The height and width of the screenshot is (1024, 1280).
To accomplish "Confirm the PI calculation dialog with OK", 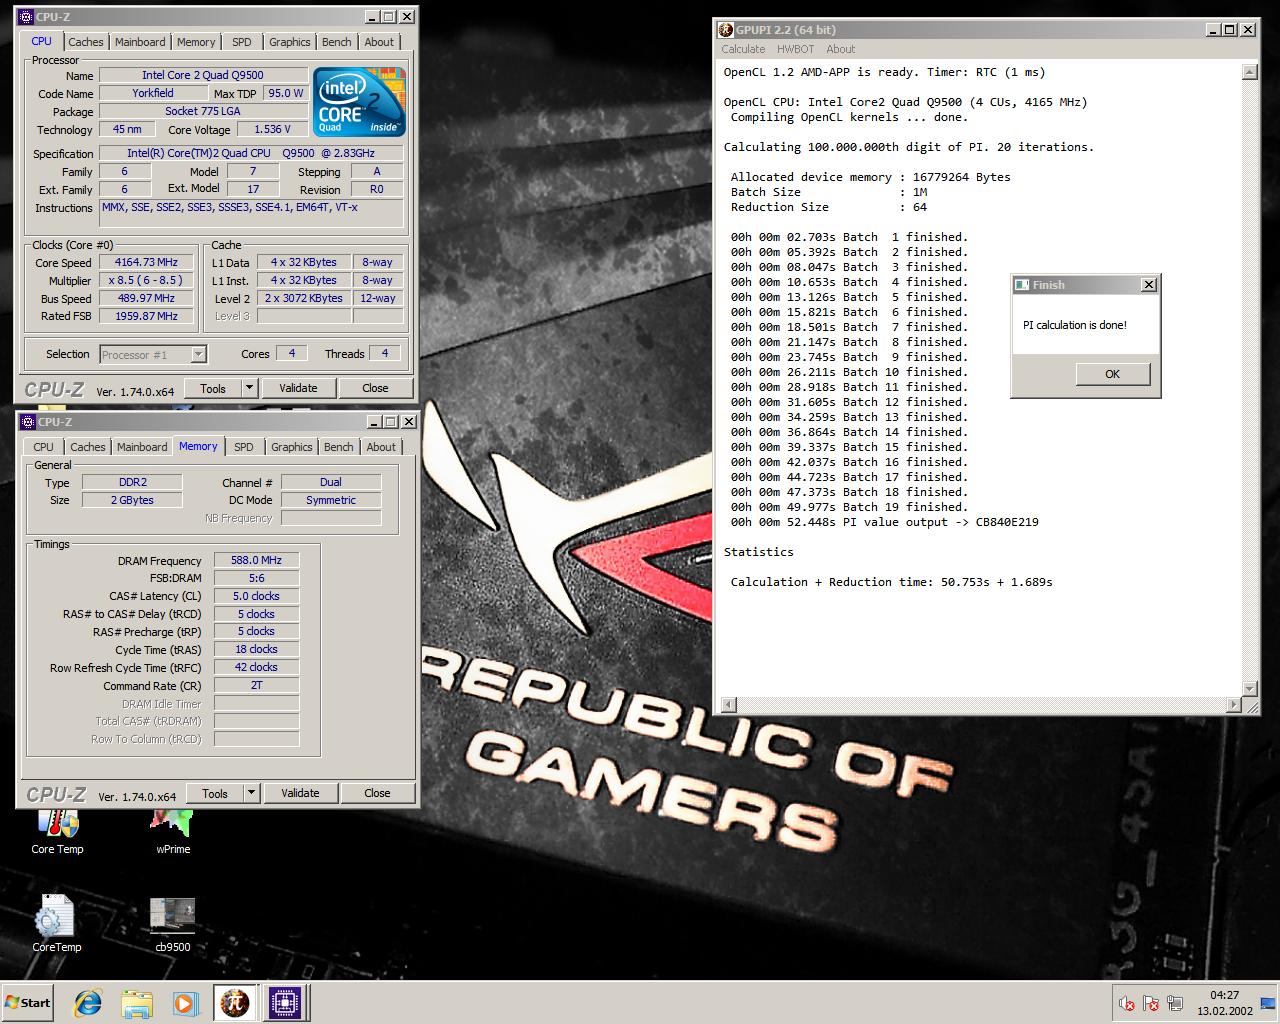I will [1113, 374].
